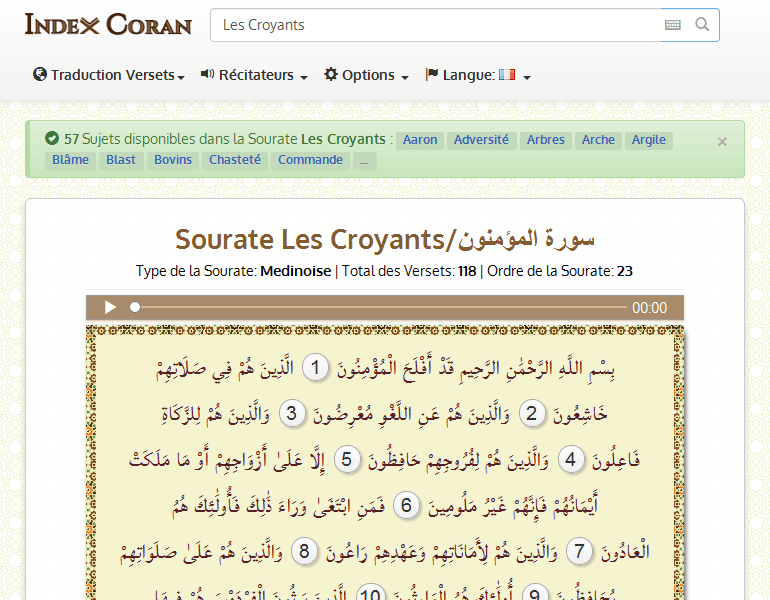This screenshot has height=600, width=770.
Task: Dismiss the green subjects alert
Action: coord(722,142)
